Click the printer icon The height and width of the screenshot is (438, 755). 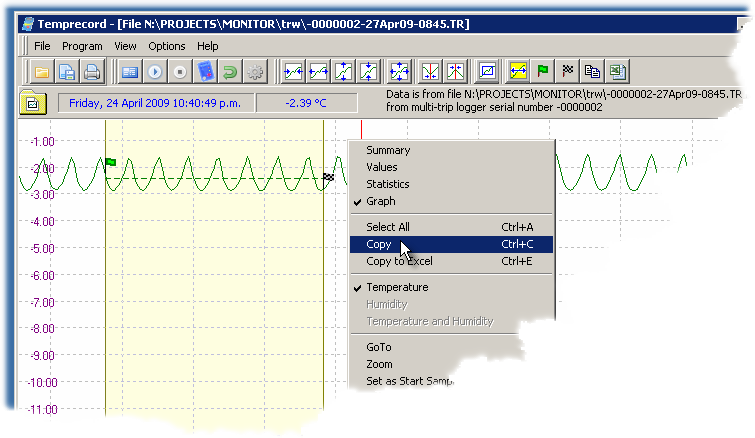coord(91,72)
